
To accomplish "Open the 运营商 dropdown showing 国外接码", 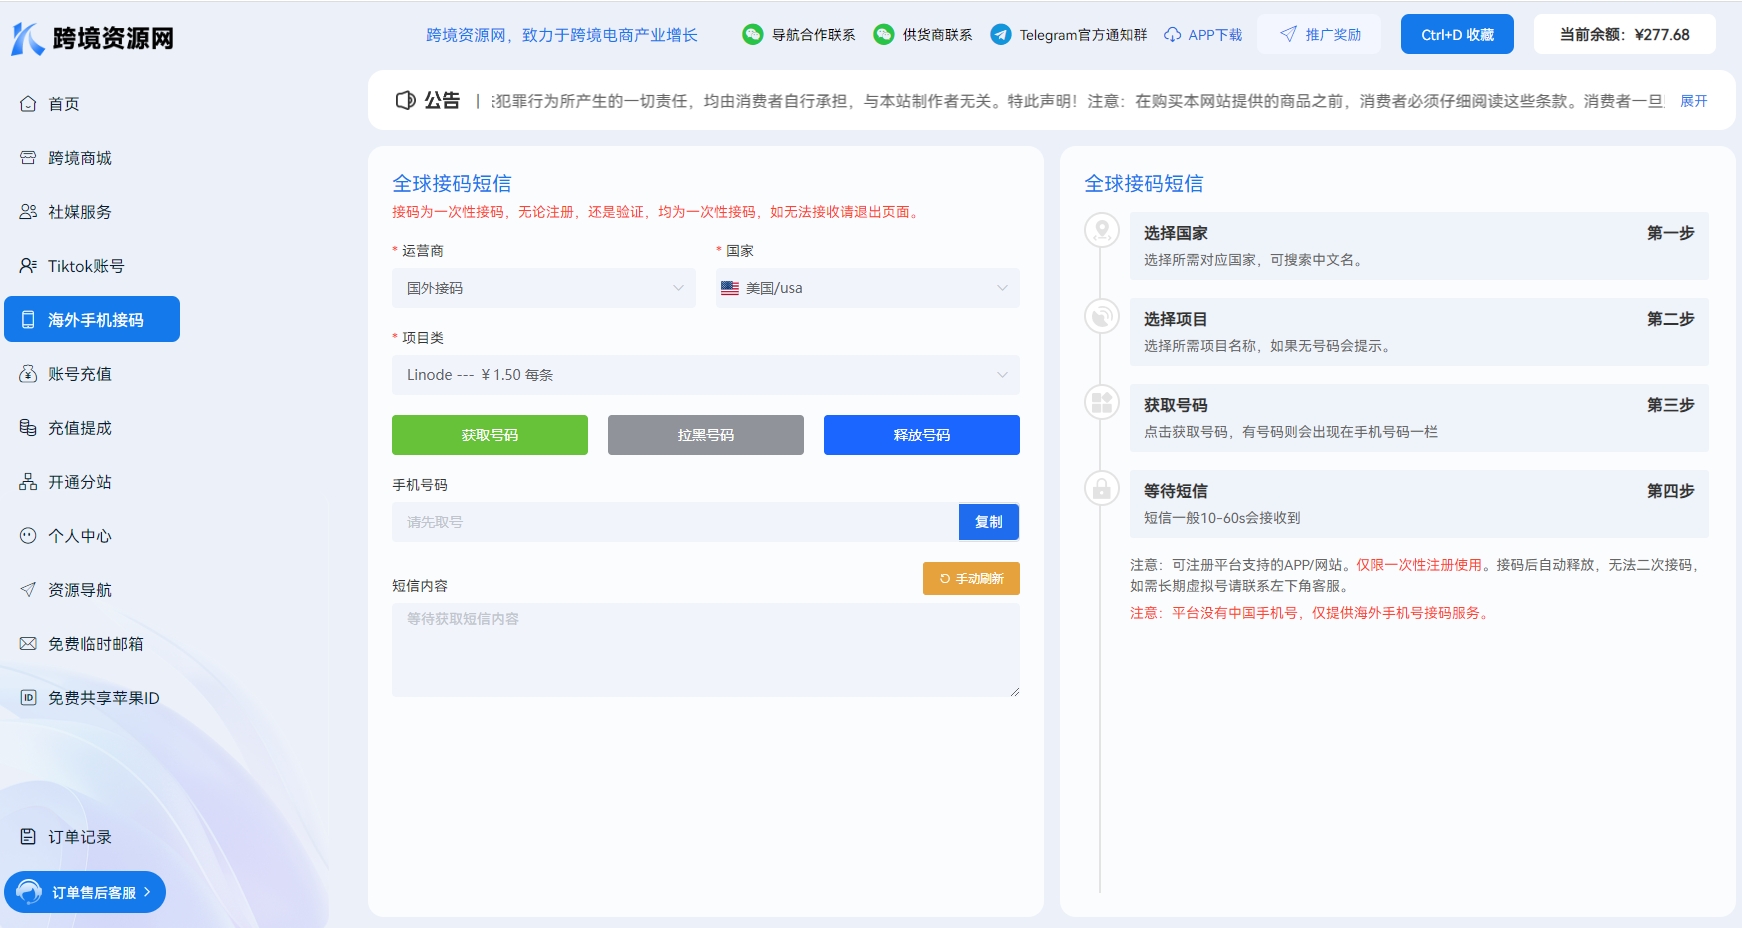I will tap(544, 288).
